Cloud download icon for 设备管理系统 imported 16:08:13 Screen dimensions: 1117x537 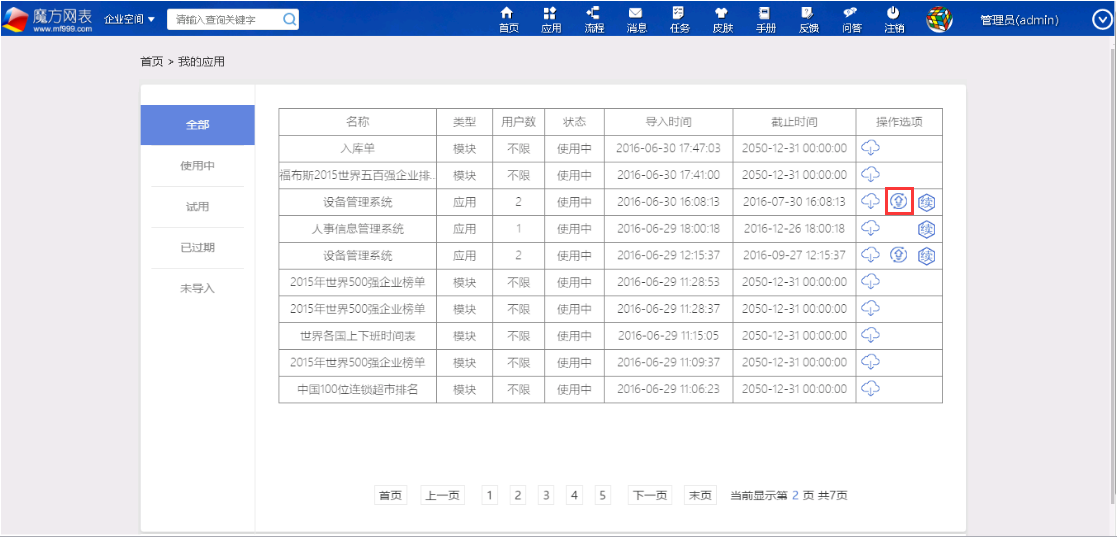[871, 202]
